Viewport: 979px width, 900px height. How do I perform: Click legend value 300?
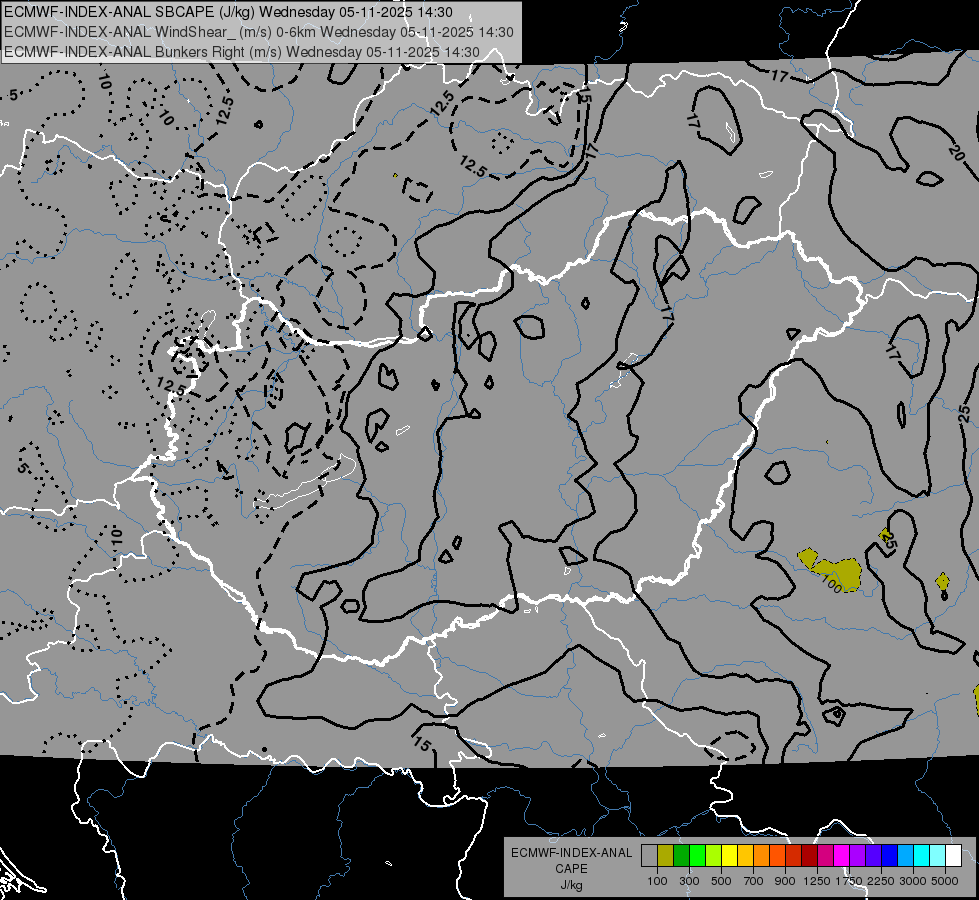(689, 881)
